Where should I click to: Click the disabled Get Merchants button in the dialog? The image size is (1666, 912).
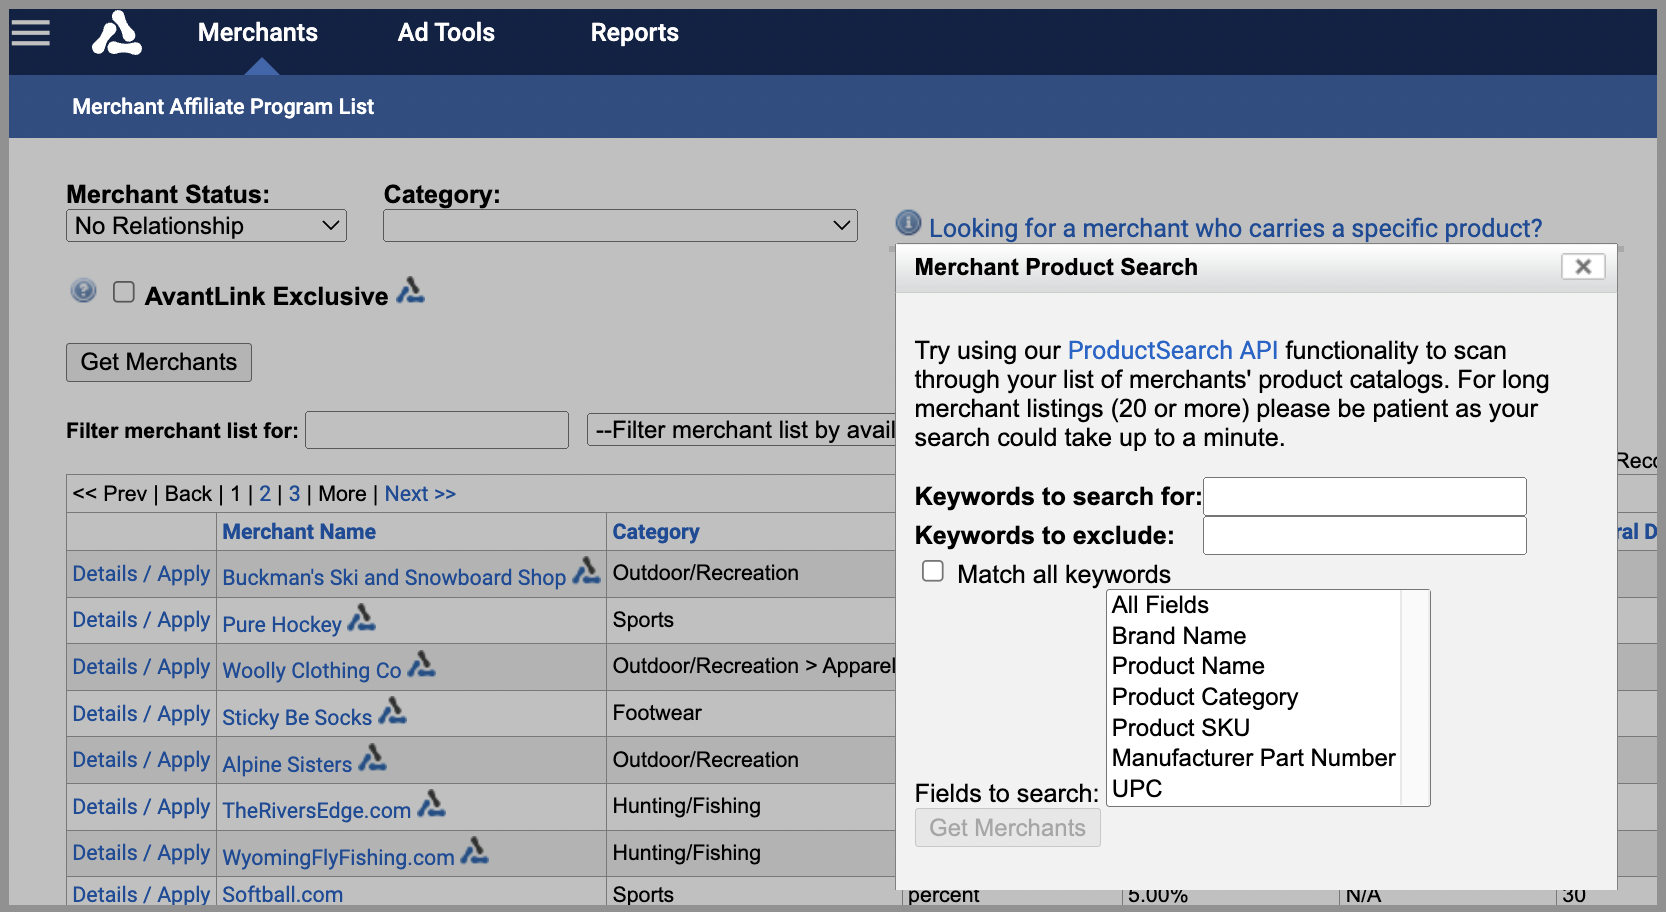[1008, 828]
